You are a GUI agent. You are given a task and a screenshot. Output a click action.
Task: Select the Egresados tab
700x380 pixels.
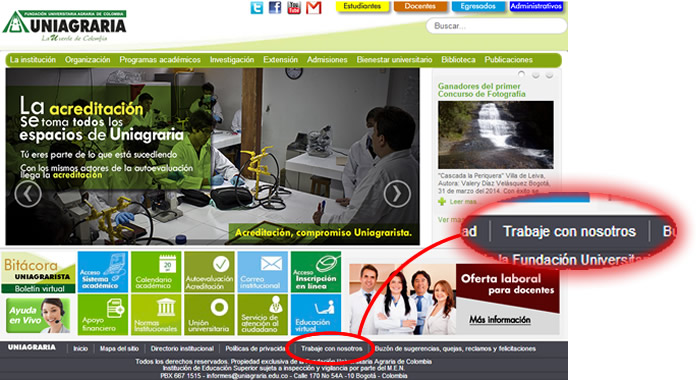pyautogui.click(x=478, y=7)
